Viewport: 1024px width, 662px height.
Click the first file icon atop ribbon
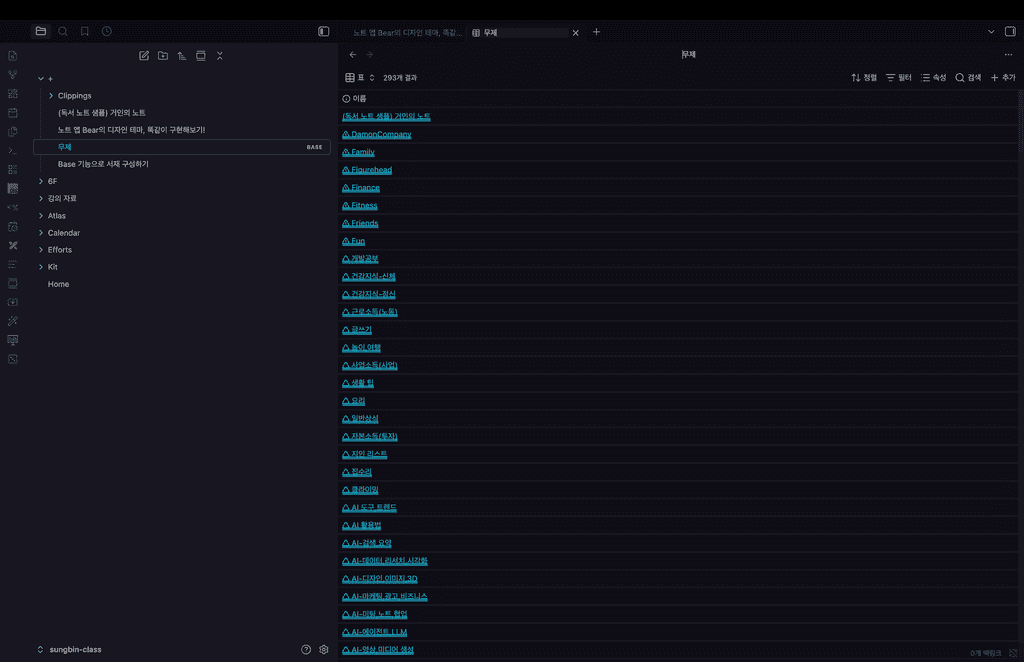click(x=12, y=55)
